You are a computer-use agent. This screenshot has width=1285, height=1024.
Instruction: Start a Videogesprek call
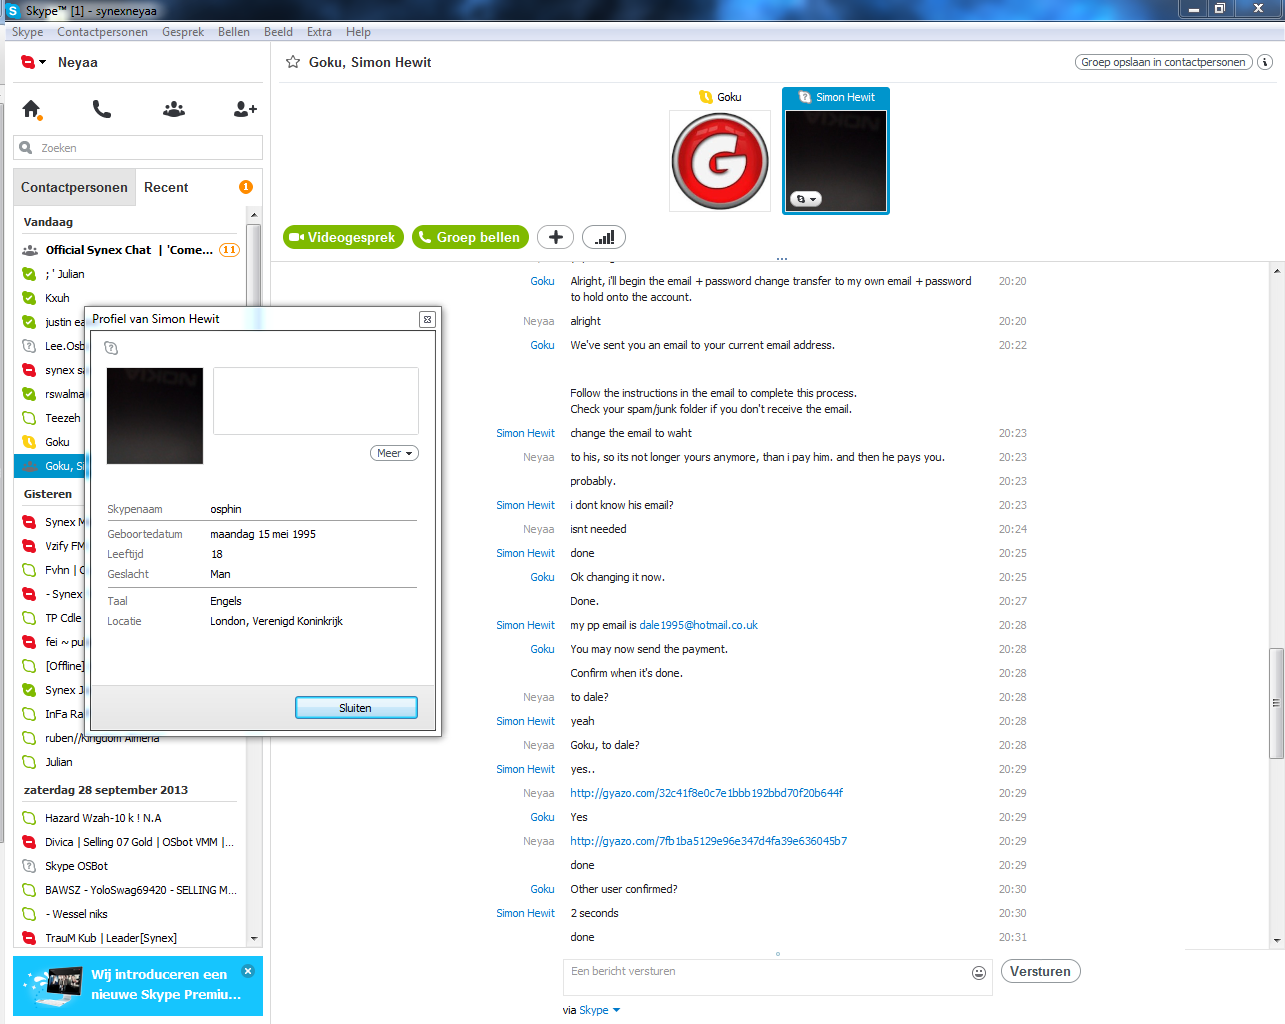pos(343,237)
